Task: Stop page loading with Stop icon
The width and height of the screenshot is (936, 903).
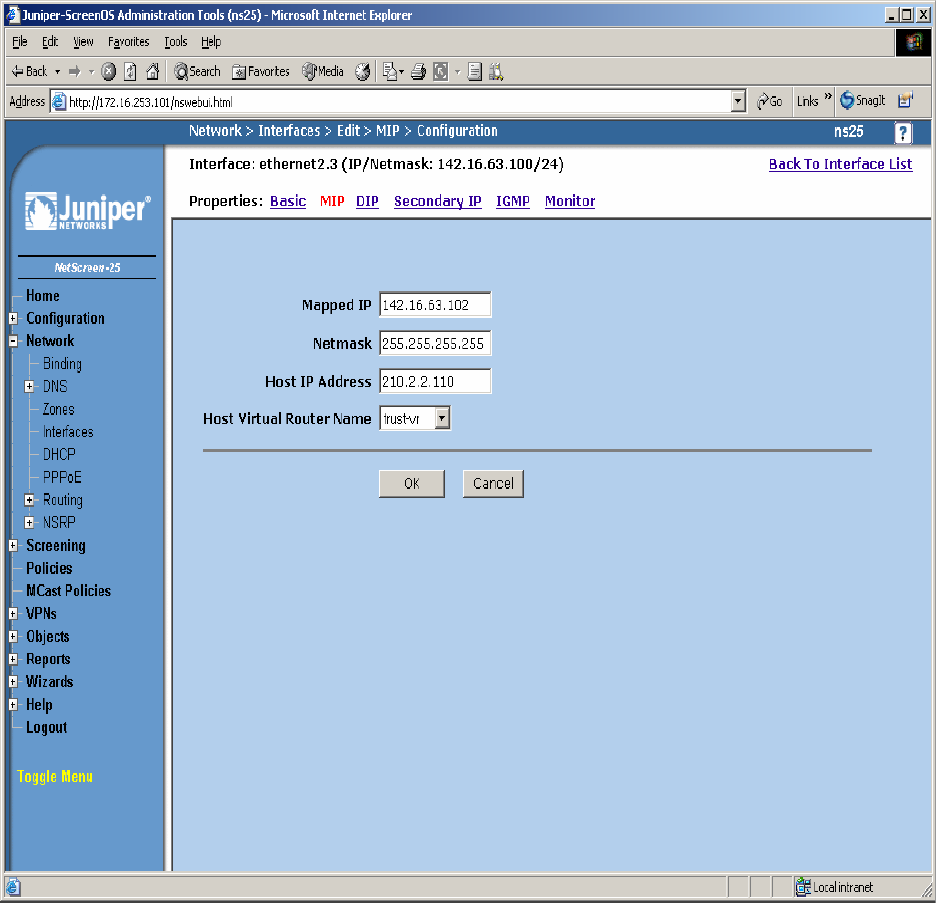Action: point(108,72)
